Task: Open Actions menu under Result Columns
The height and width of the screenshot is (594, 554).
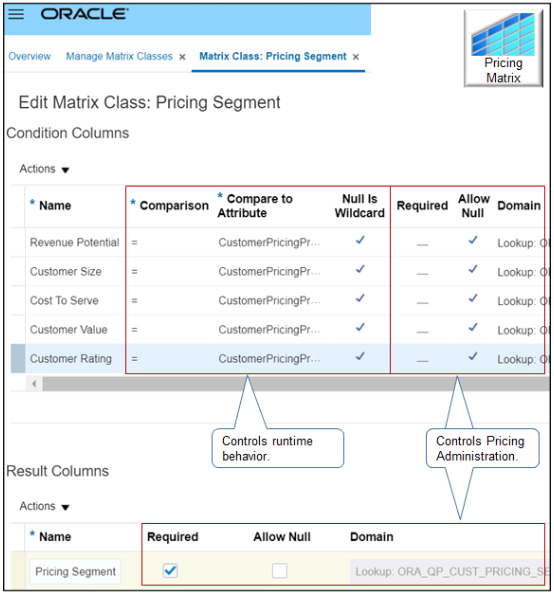Action: (44, 506)
